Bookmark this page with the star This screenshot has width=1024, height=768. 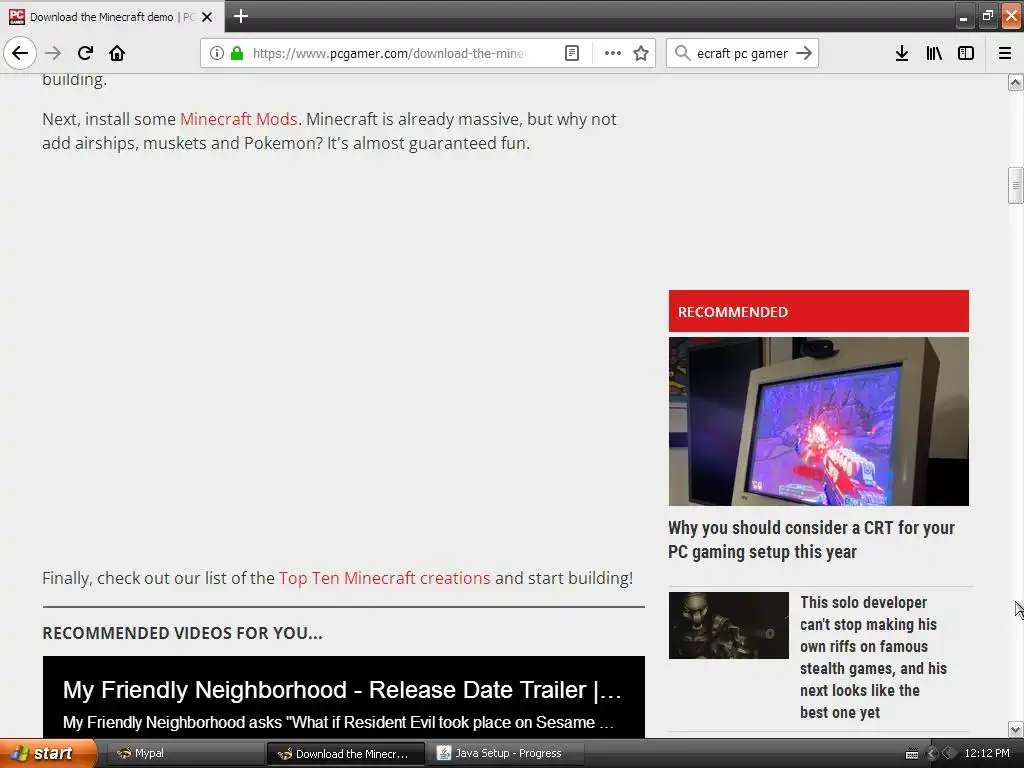click(641, 53)
